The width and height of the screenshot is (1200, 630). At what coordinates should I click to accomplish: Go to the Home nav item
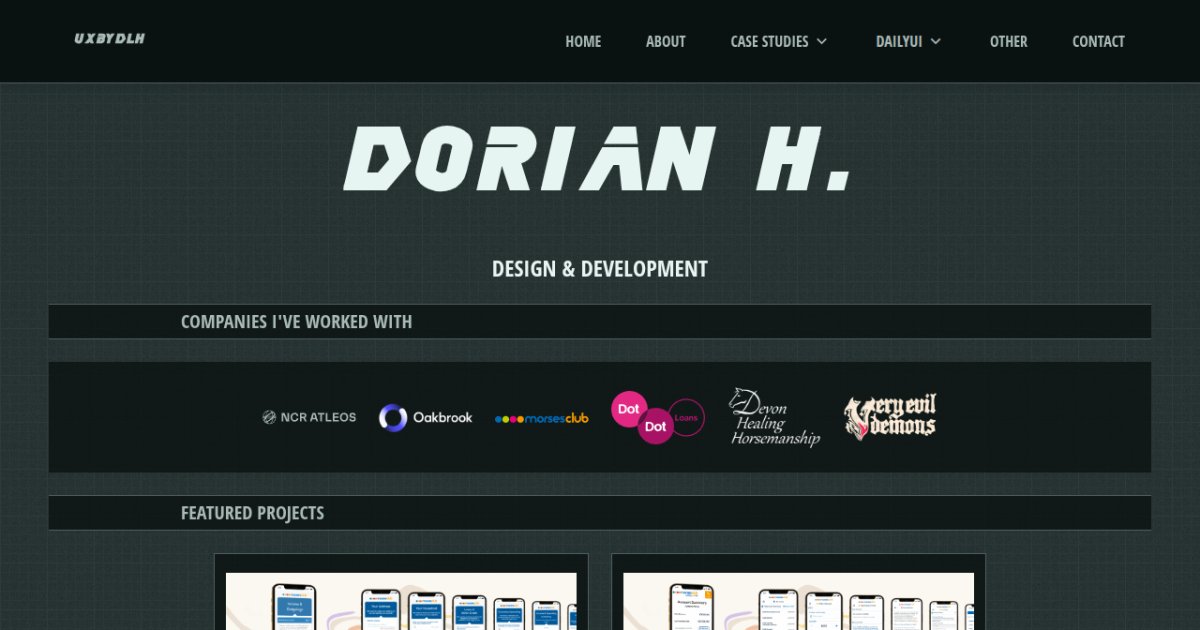click(583, 41)
